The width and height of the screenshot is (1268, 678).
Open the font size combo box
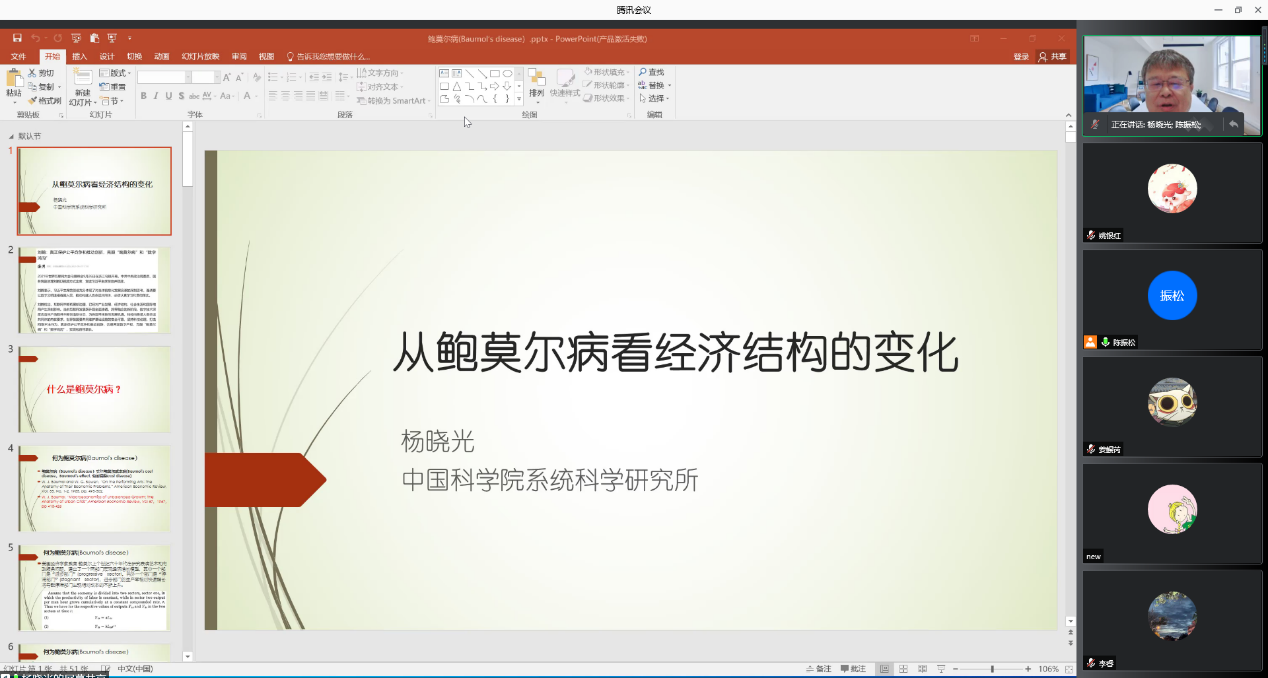coord(205,77)
